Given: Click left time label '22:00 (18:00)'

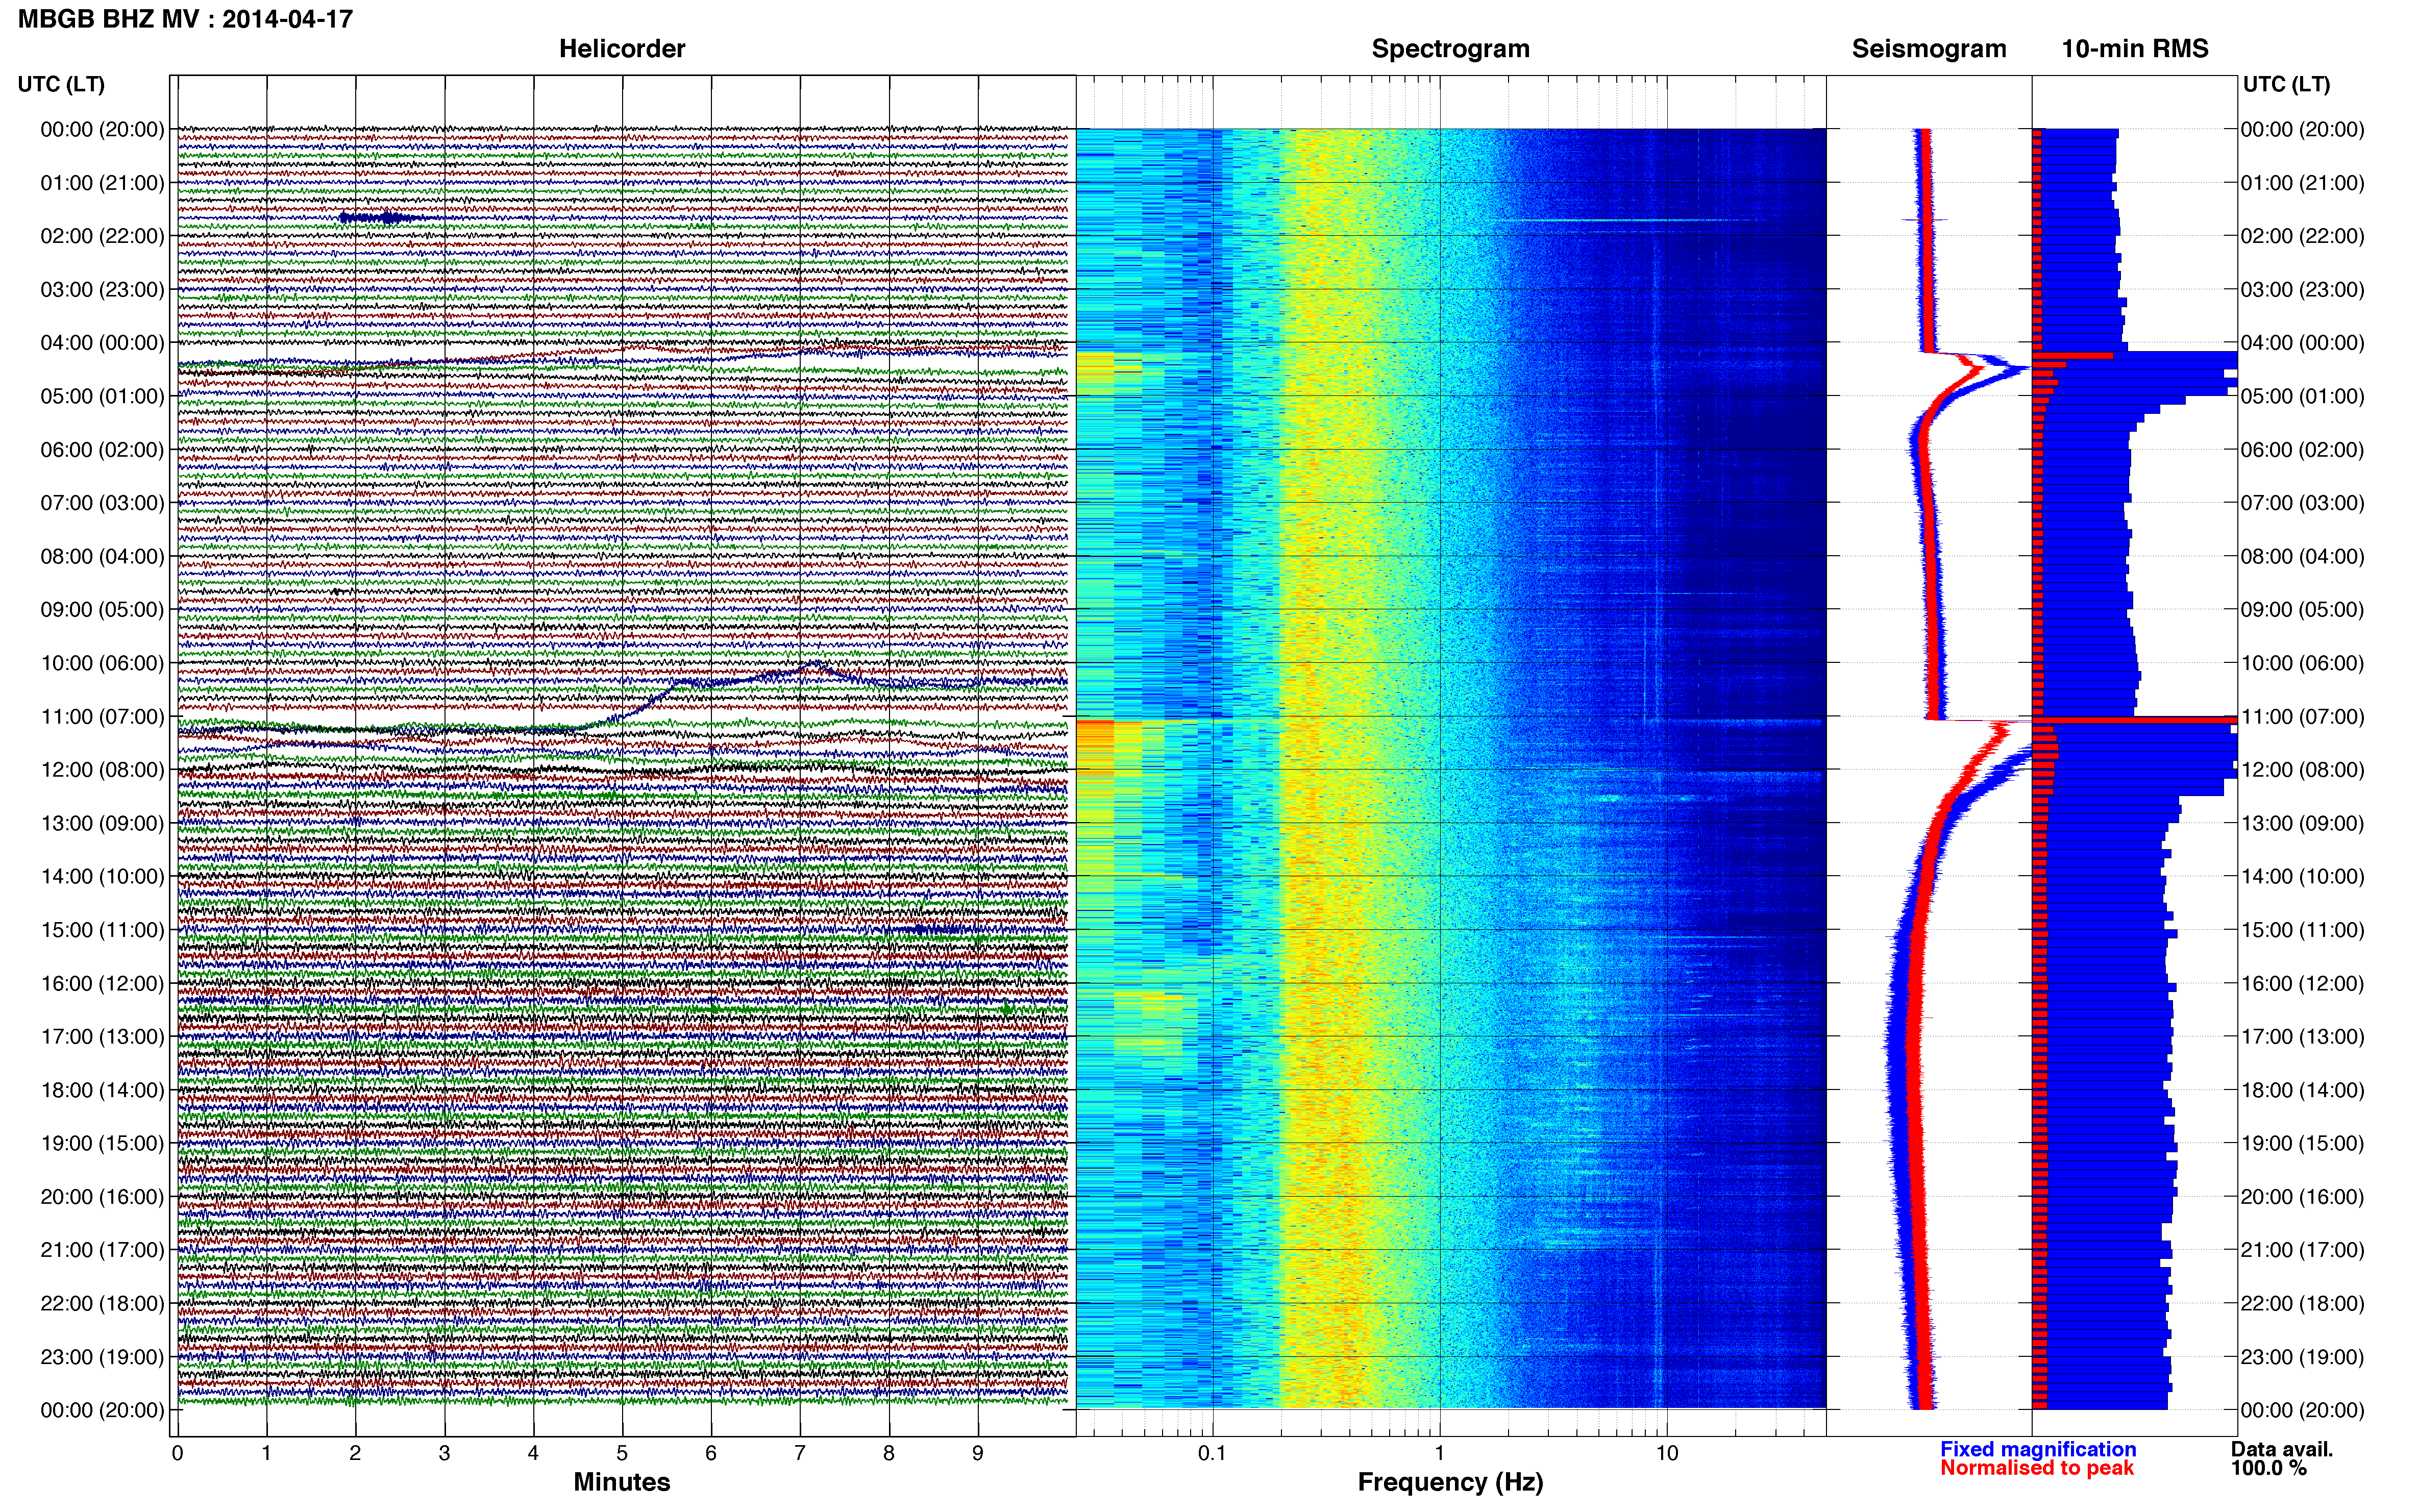Looking at the screenshot, I should click(x=102, y=1304).
